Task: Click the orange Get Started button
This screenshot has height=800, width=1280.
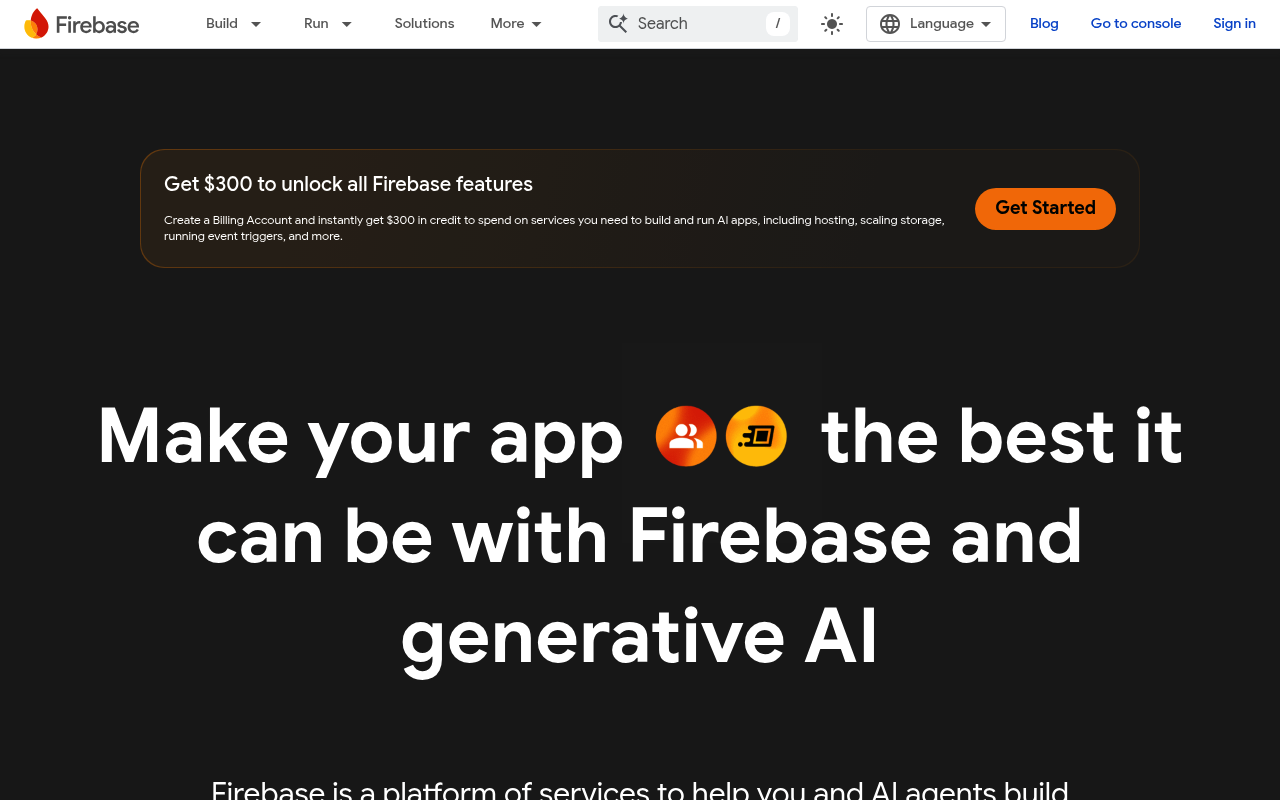Action: [x=1045, y=208]
